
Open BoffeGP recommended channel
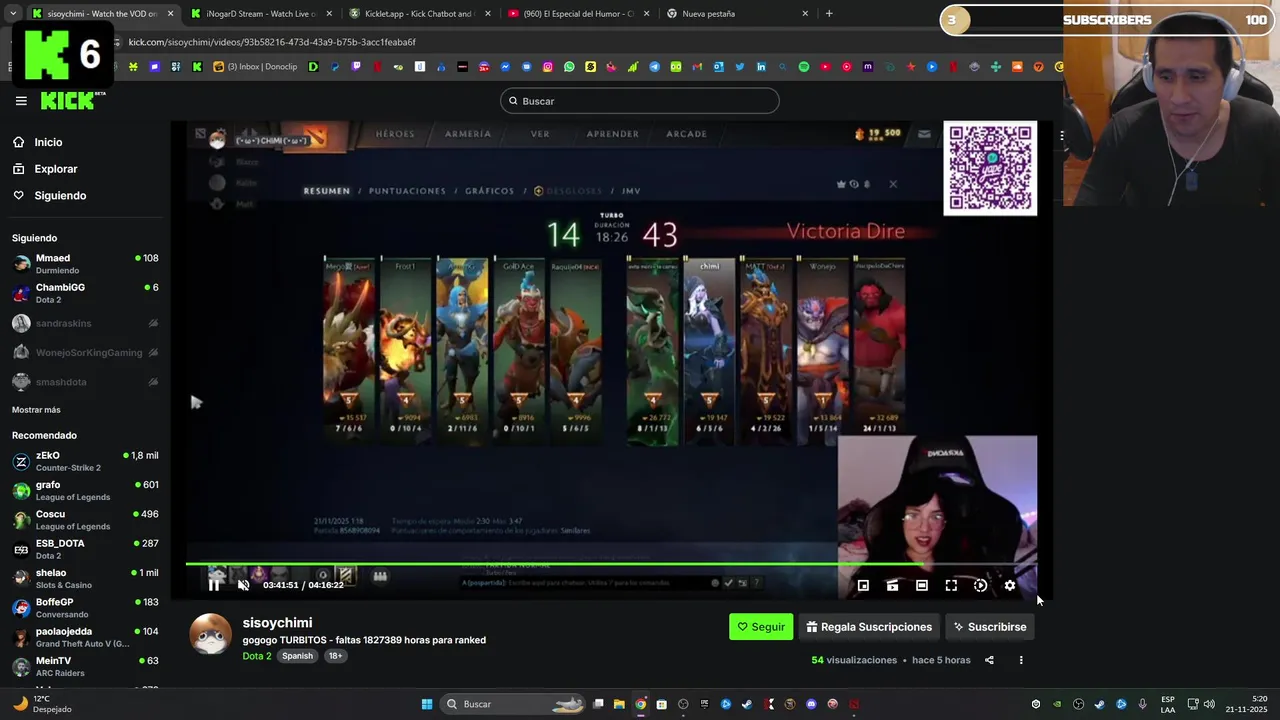(x=85, y=608)
